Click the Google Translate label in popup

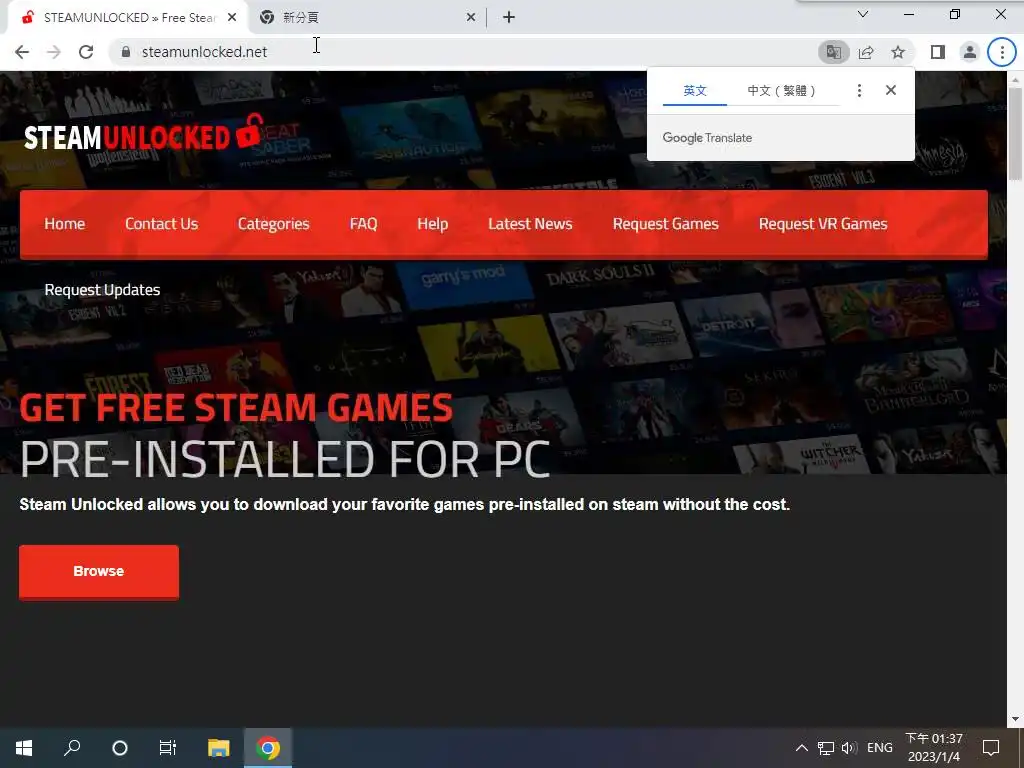tap(707, 138)
